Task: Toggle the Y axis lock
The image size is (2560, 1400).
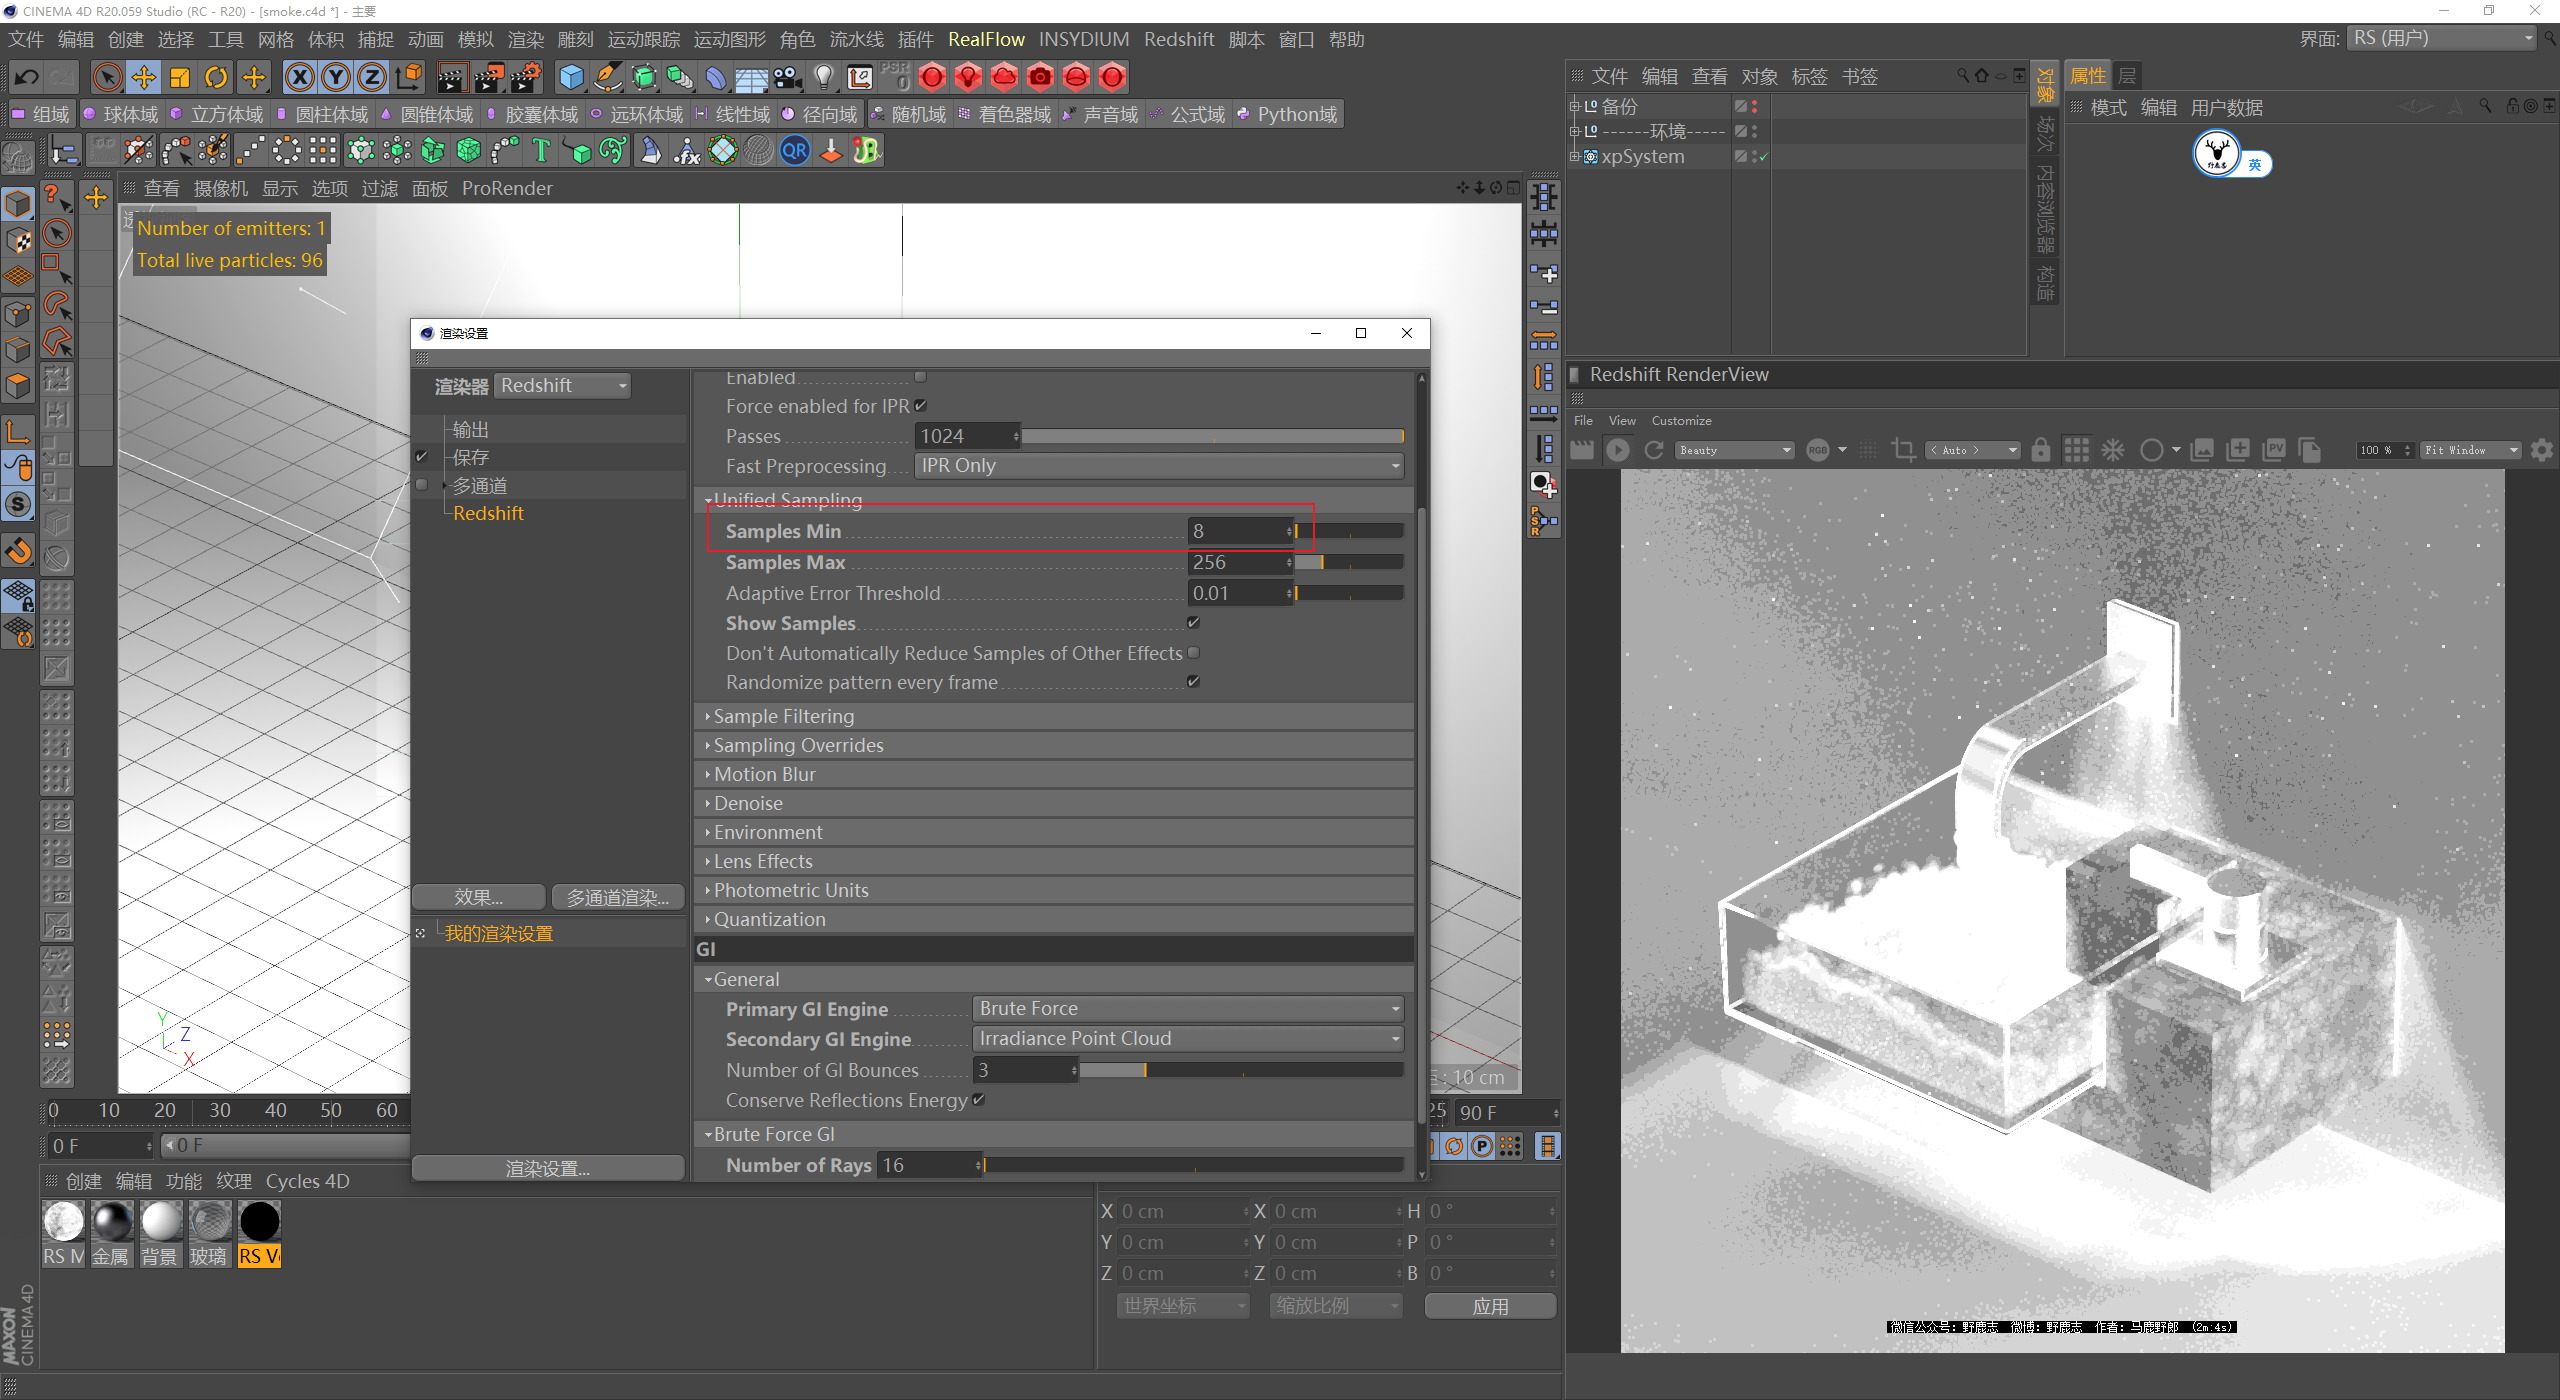Action: coord(336,77)
